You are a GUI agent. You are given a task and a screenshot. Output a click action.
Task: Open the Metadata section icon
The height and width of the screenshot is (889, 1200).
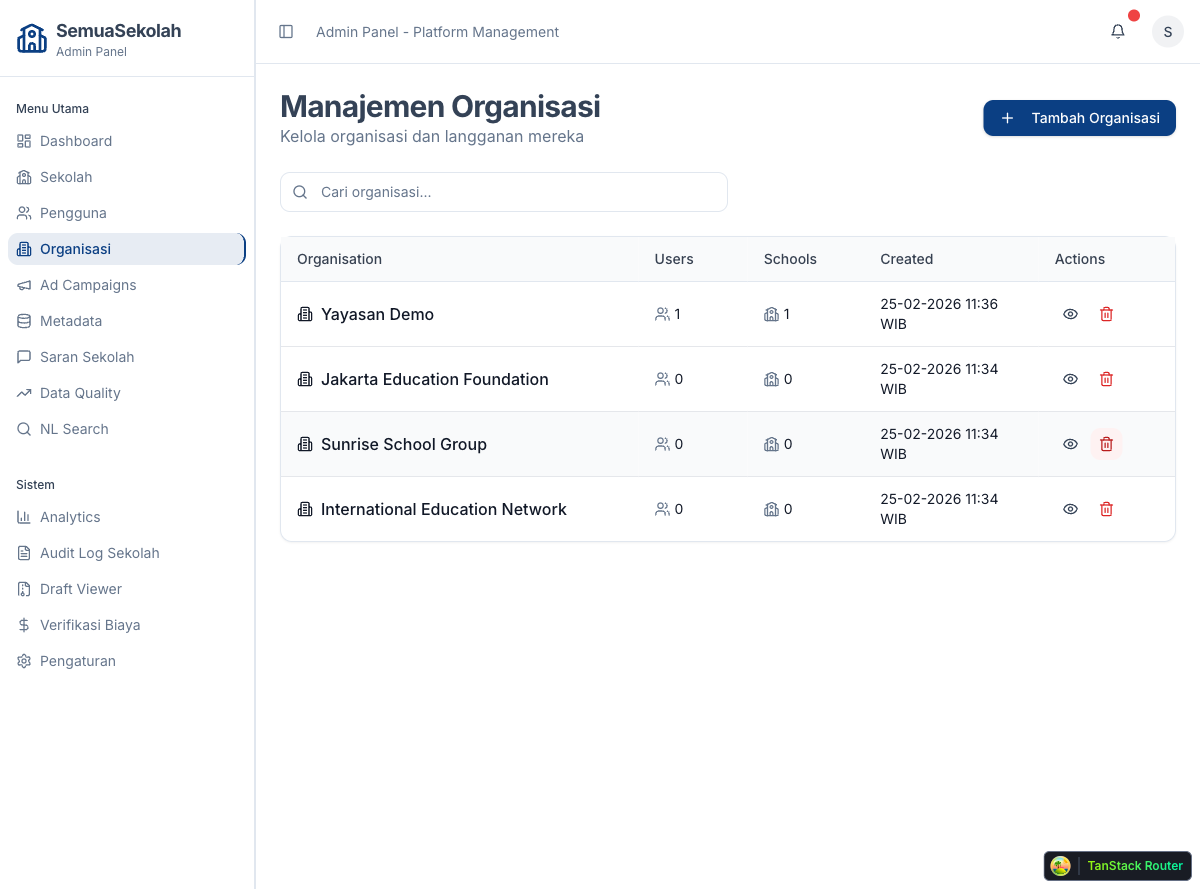point(23,321)
